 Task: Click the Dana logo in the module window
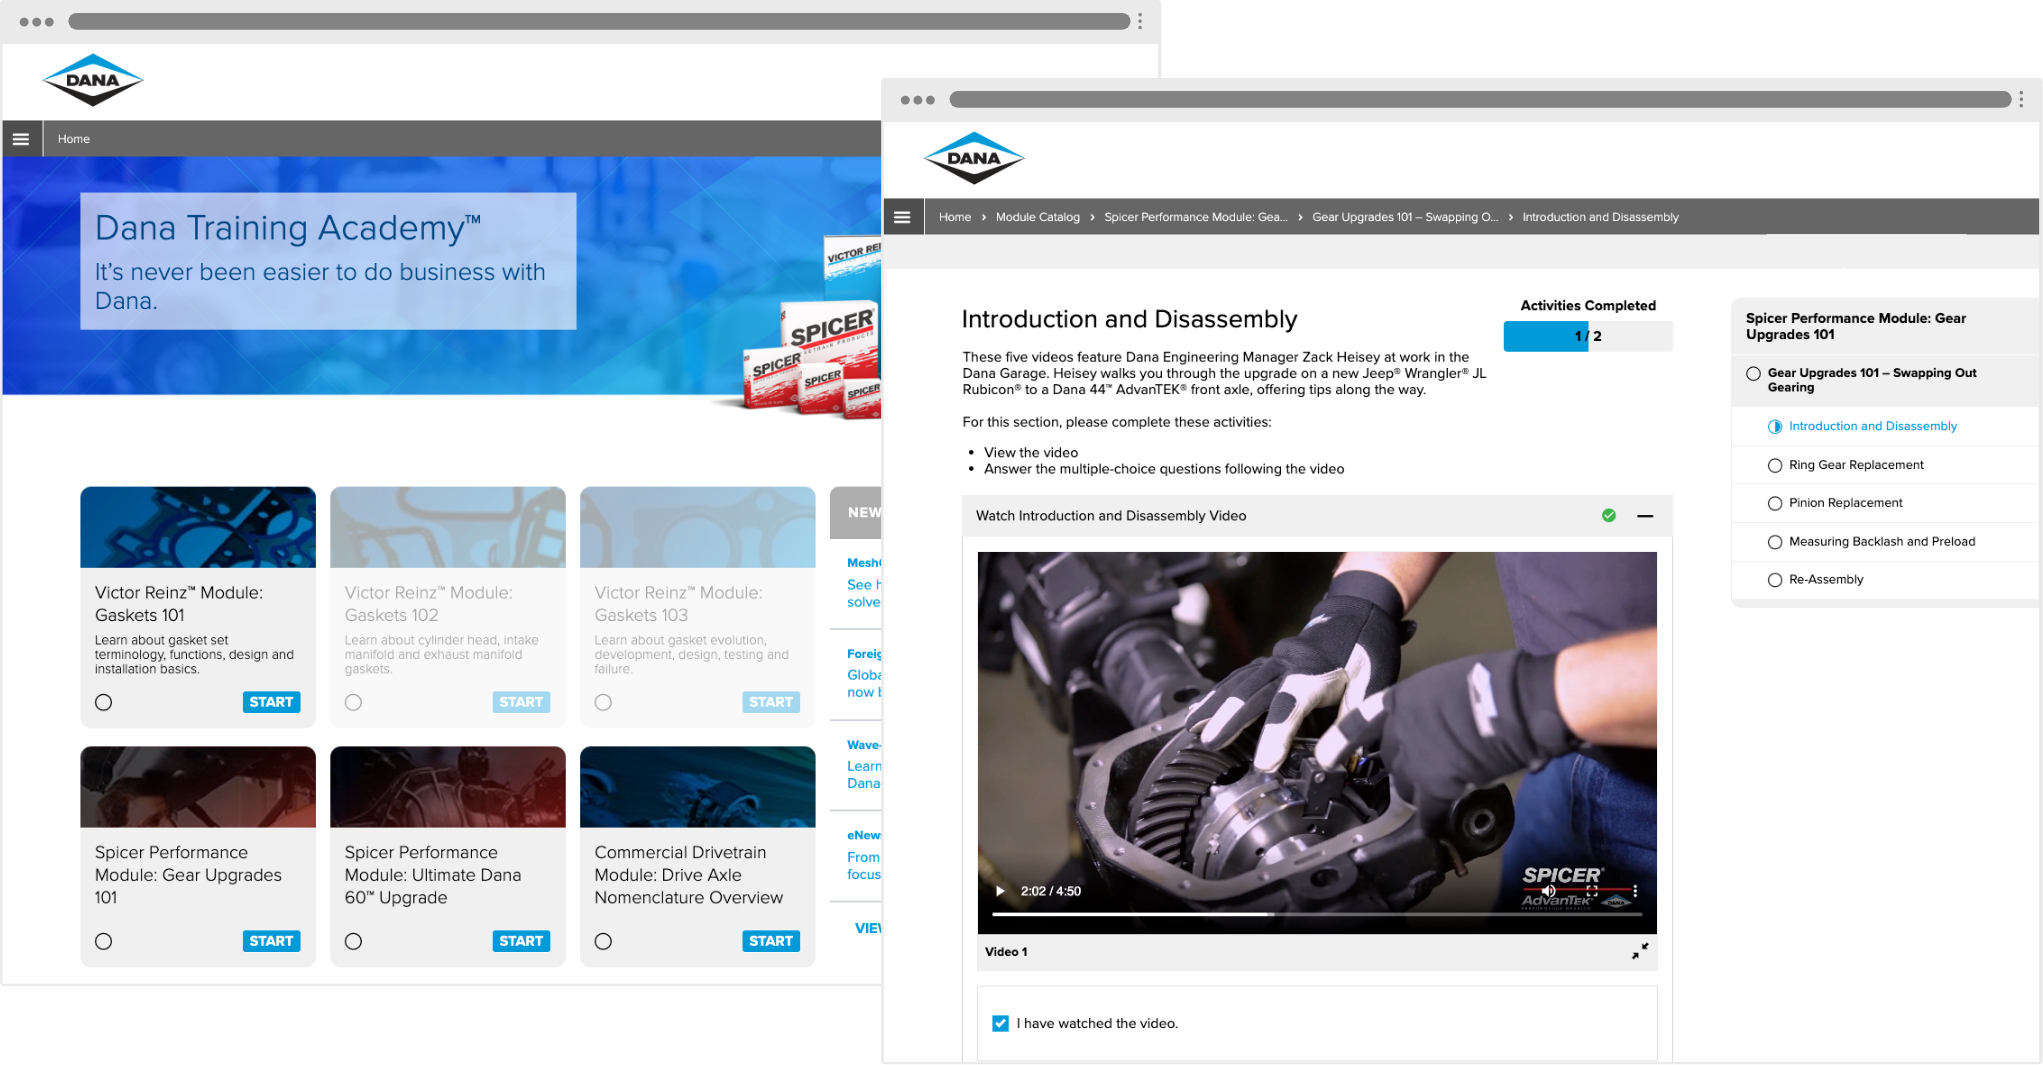coord(974,158)
